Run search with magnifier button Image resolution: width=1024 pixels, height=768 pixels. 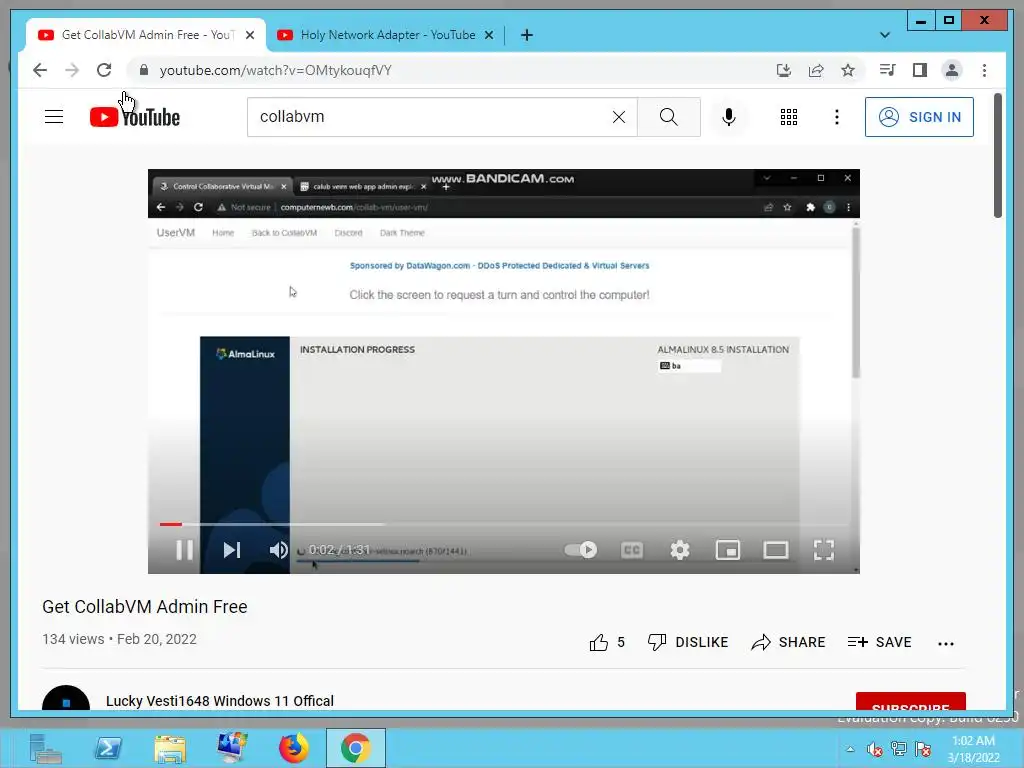[669, 117]
